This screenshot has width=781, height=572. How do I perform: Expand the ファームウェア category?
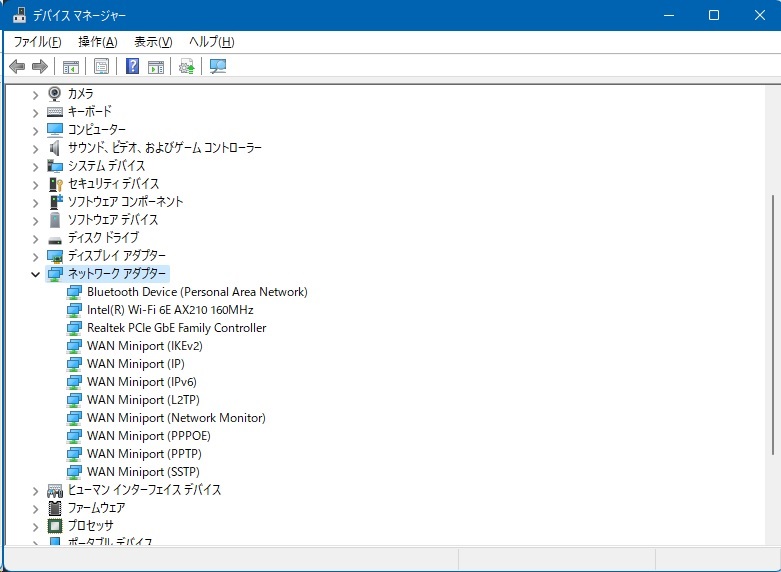[35, 509]
